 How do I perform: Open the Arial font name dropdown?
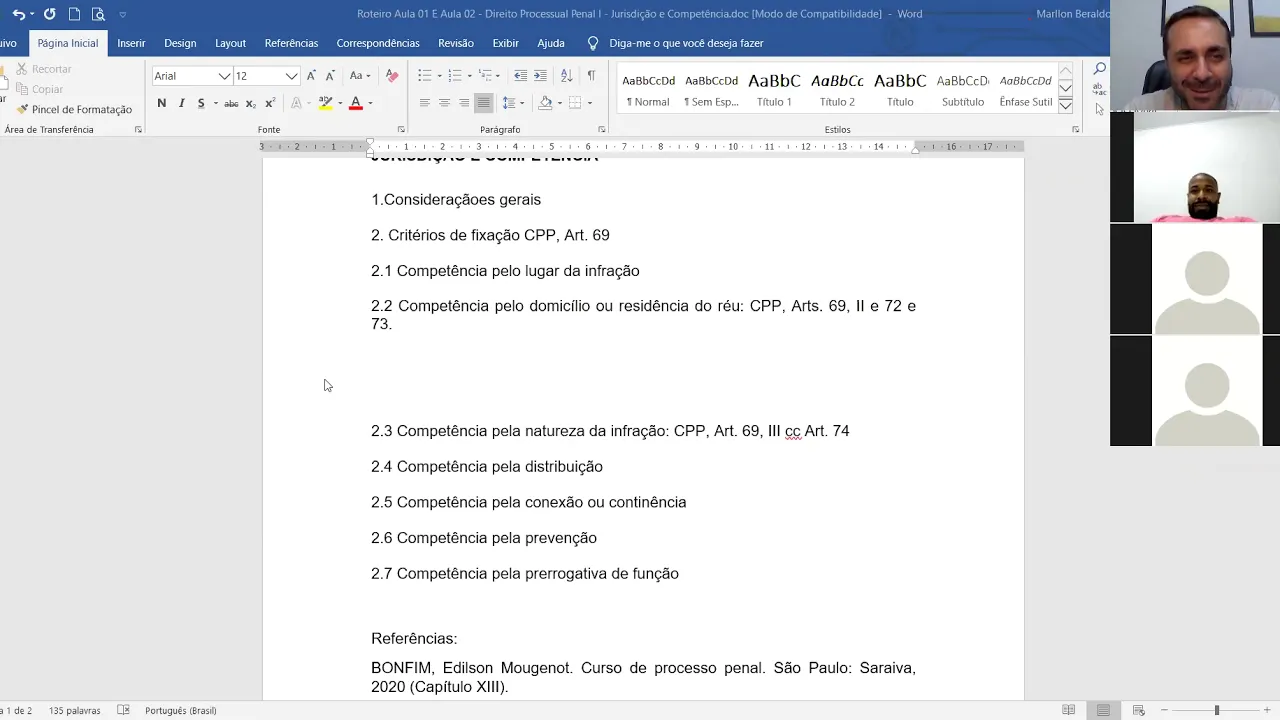coord(225,76)
